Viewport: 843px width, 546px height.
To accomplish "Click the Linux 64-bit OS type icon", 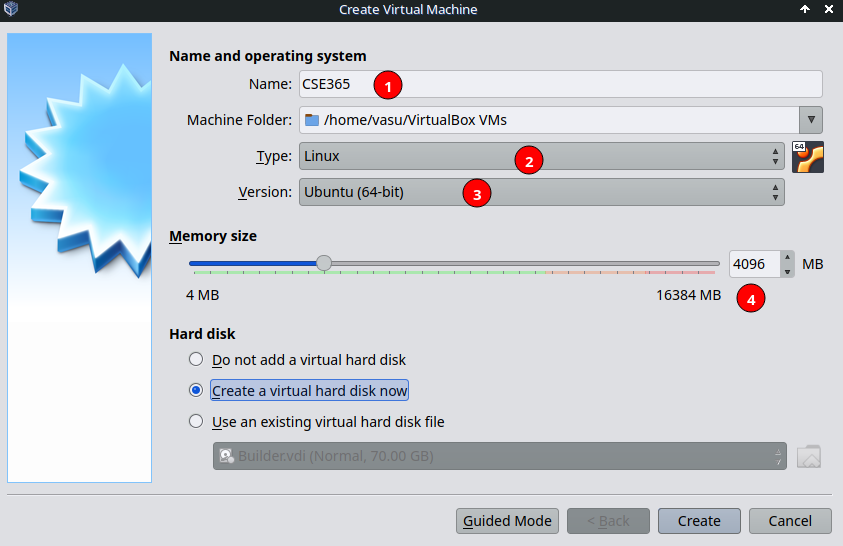I will (x=807, y=157).
